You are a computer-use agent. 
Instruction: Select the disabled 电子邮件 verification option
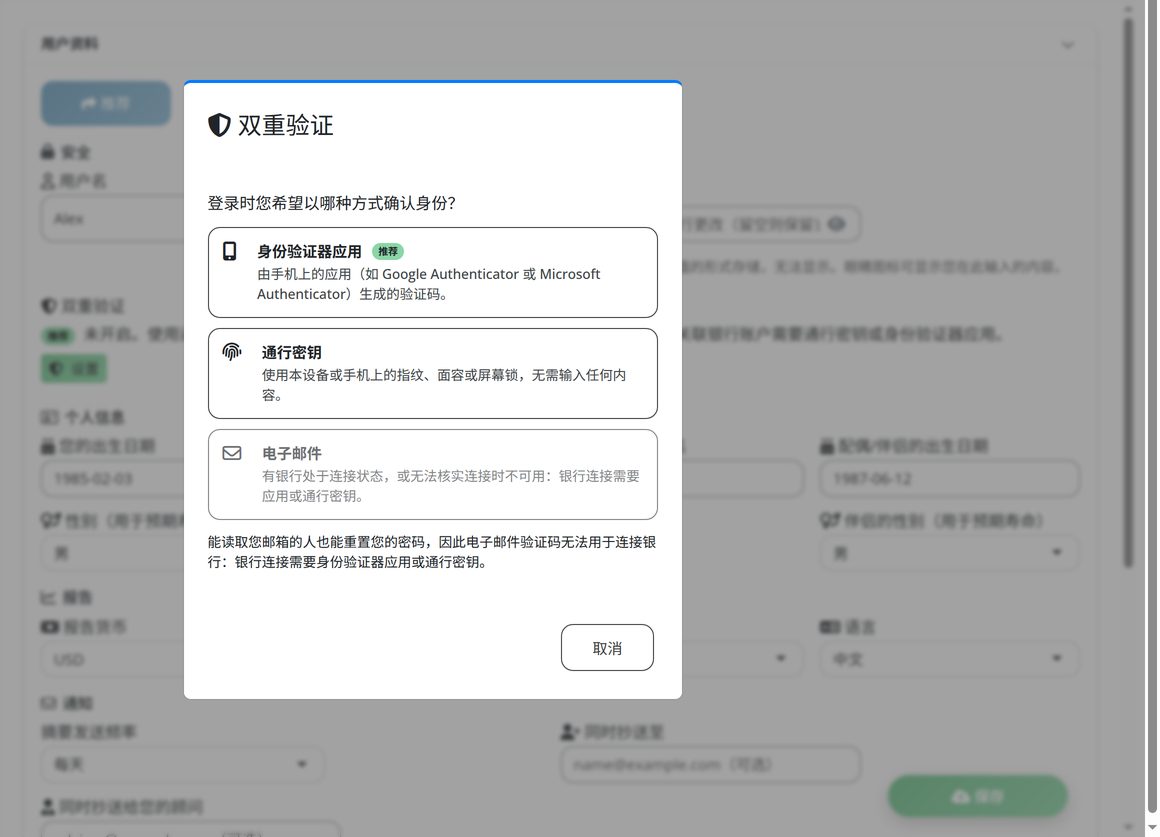(x=433, y=474)
